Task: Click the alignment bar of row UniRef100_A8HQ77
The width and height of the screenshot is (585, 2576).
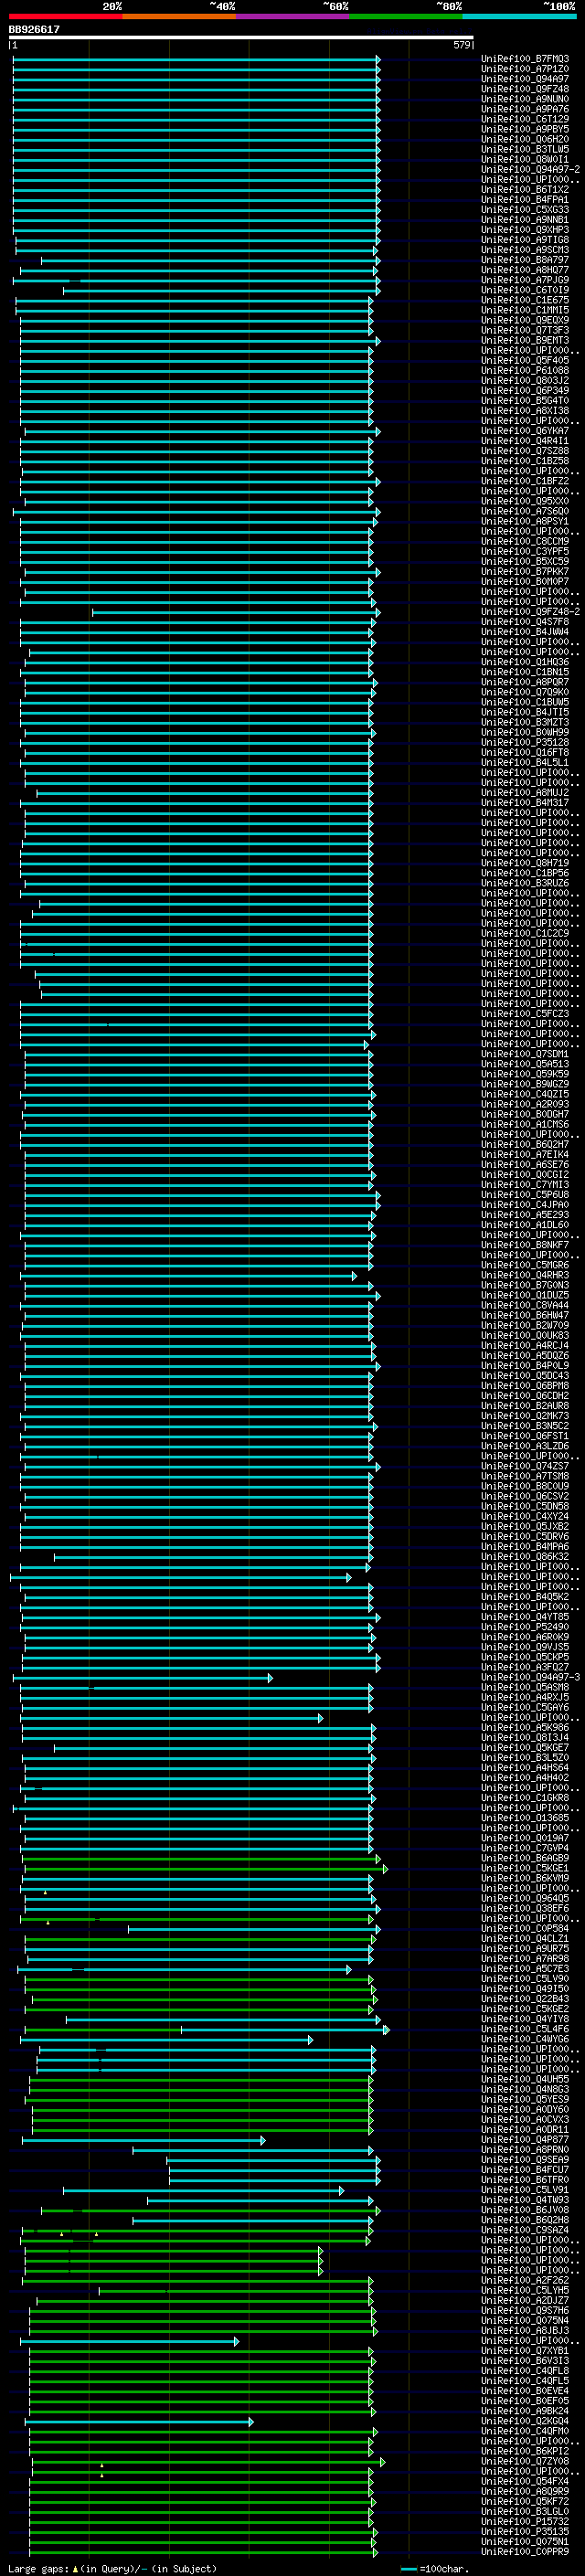Action: pos(199,270)
